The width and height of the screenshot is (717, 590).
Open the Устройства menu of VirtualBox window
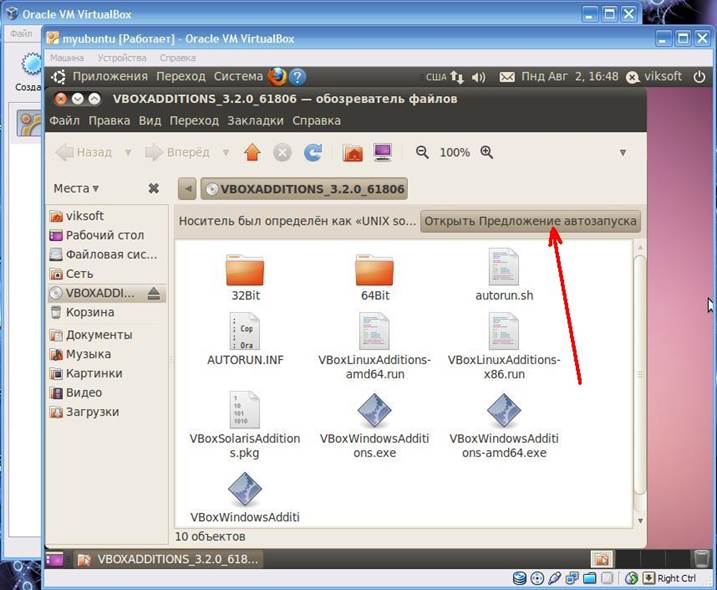click(x=122, y=58)
